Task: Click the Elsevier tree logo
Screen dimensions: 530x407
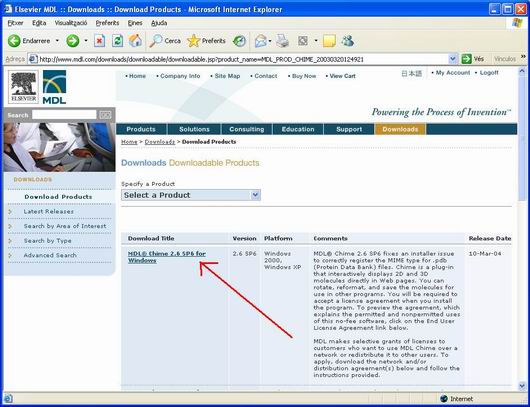Action: [x=23, y=87]
